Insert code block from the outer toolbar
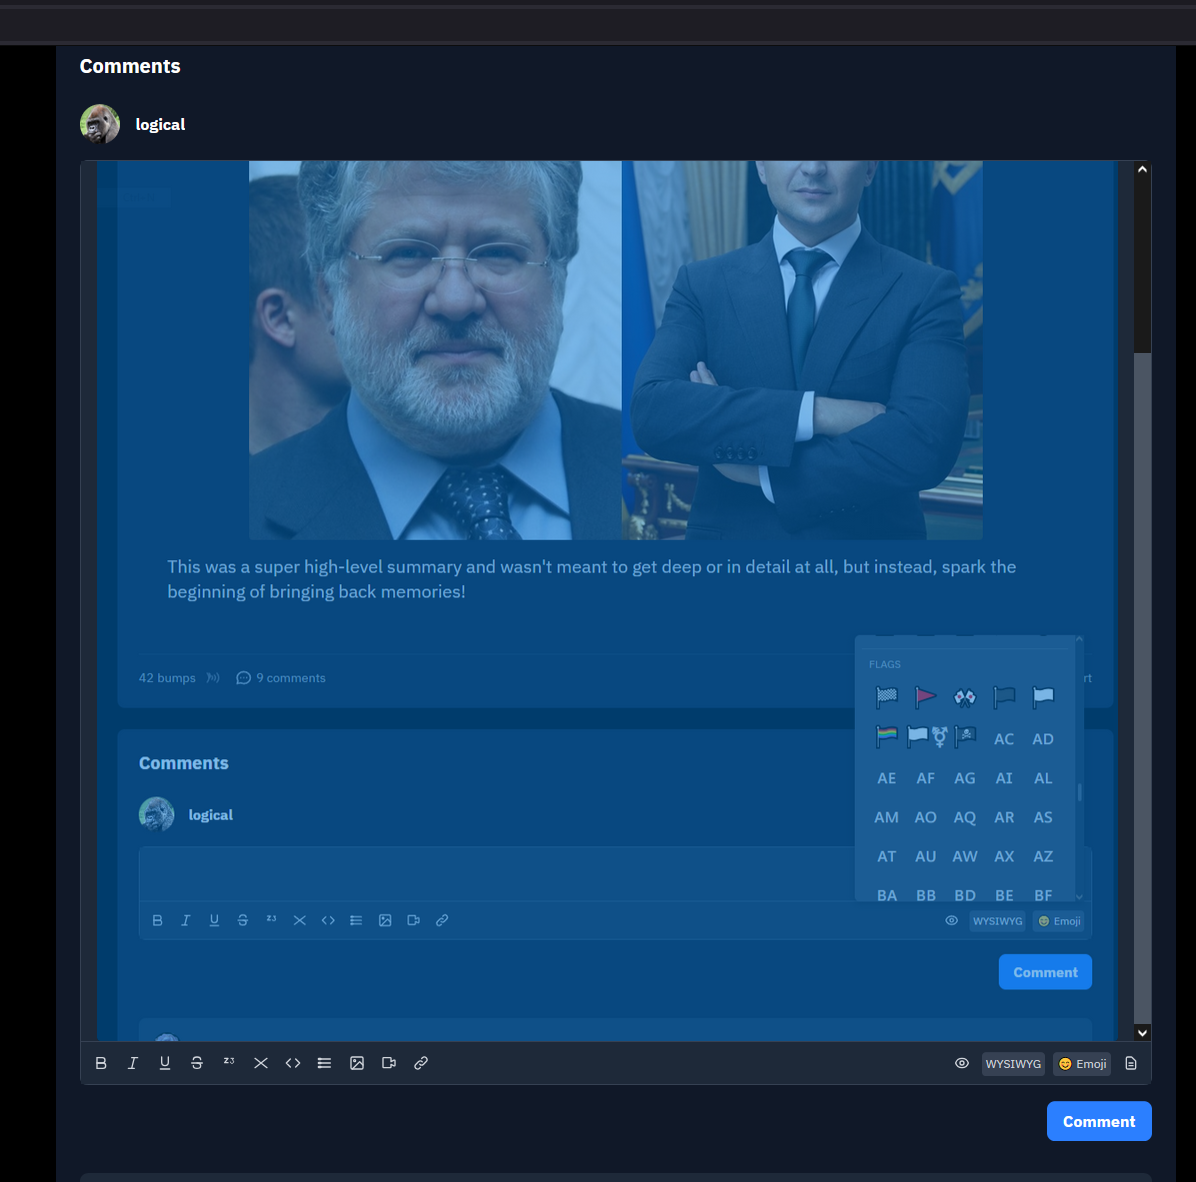This screenshot has width=1196, height=1182. pos(293,1063)
